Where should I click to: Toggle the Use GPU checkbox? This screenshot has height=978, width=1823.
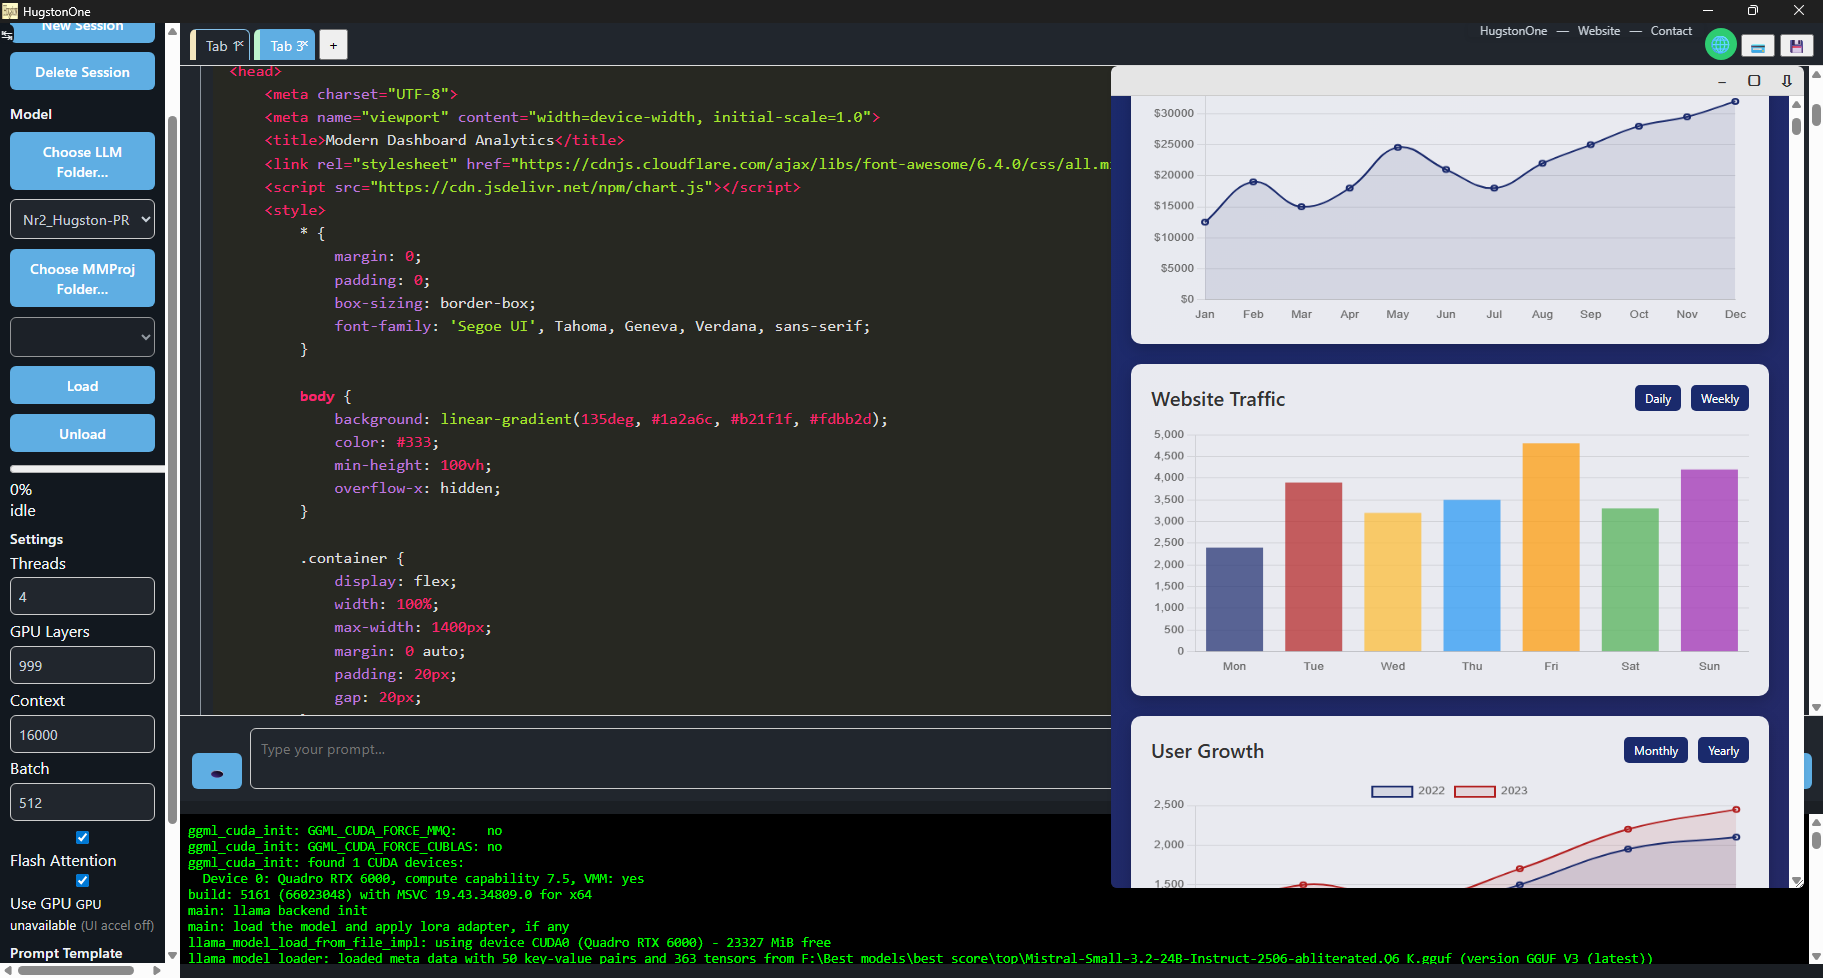(x=82, y=880)
